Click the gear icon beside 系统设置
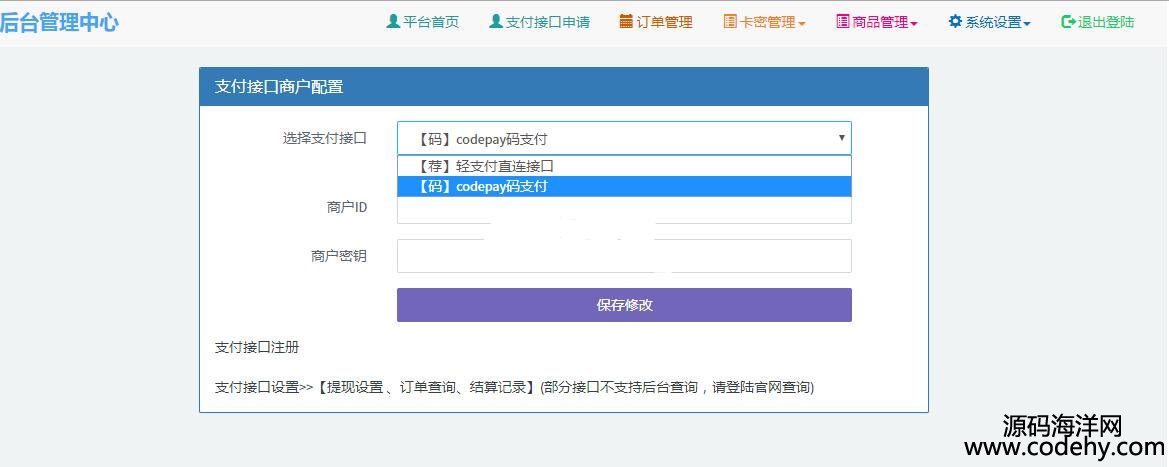1169x467 pixels. click(x=955, y=22)
